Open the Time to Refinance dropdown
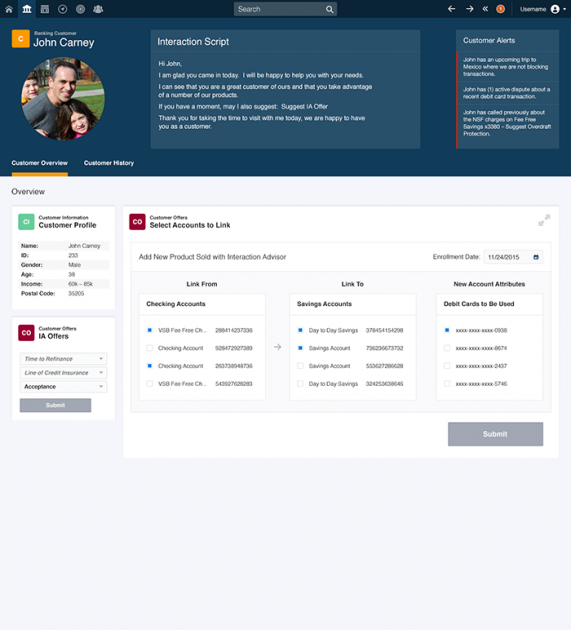This screenshot has width=571, height=630. 63,359
